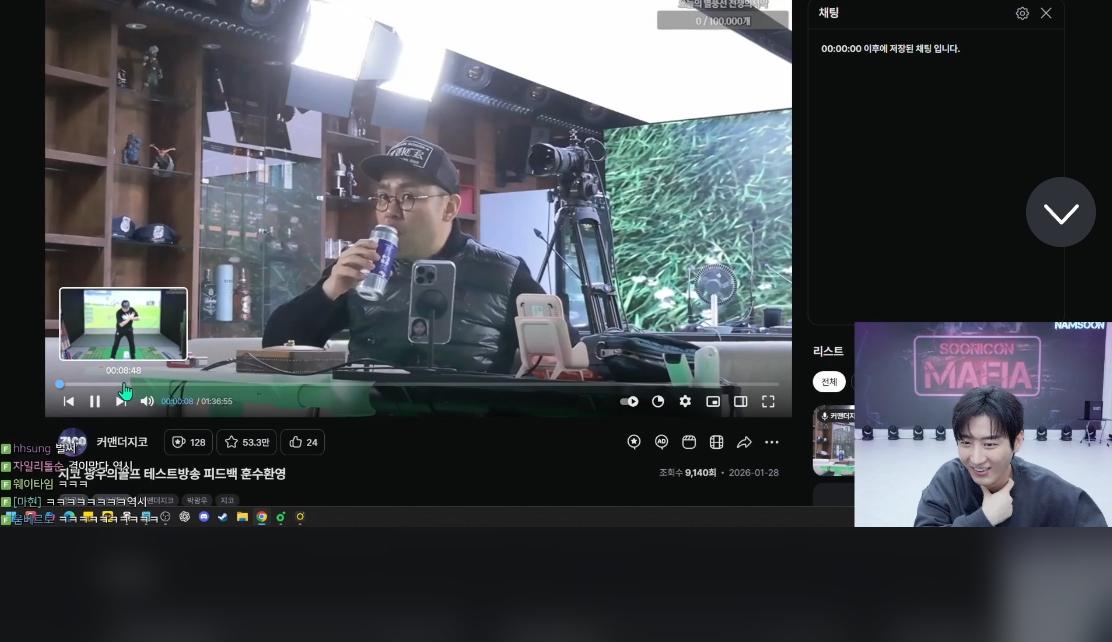Click the video progress seek bar
Viewport: 1112px width, 642px height.
(x=400, y=384)
